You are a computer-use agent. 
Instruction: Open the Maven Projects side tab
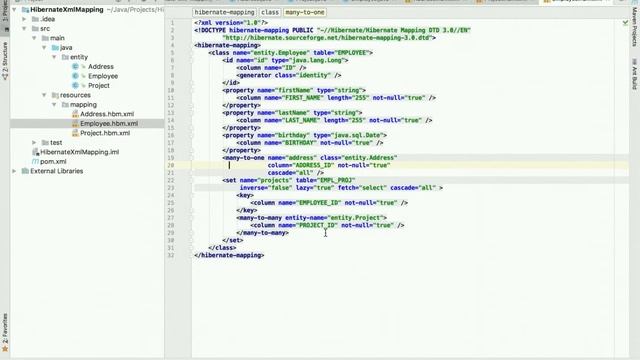634,27
